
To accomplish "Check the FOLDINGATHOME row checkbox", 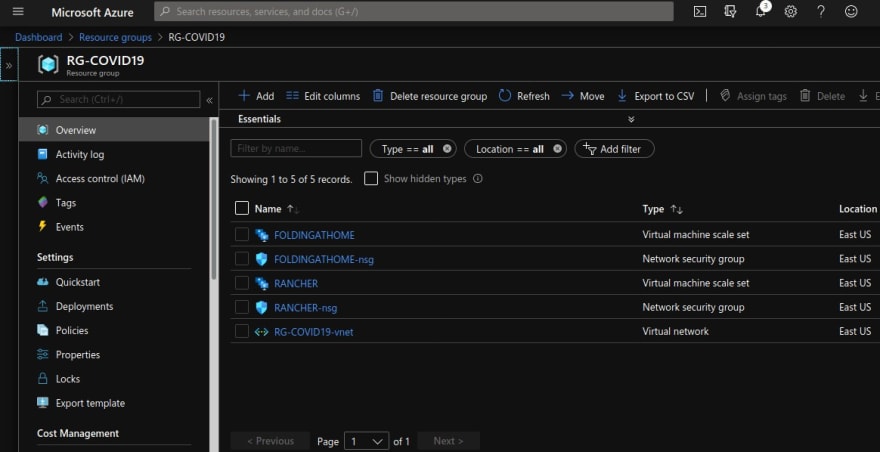I will (x=242, y=234).
